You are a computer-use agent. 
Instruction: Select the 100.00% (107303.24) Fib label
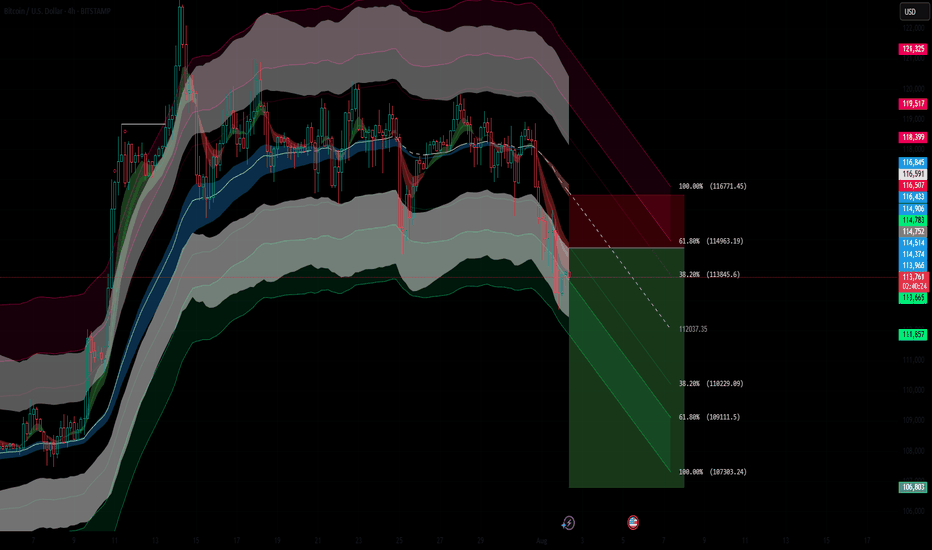pyautogui.click(x=713, y=472)
